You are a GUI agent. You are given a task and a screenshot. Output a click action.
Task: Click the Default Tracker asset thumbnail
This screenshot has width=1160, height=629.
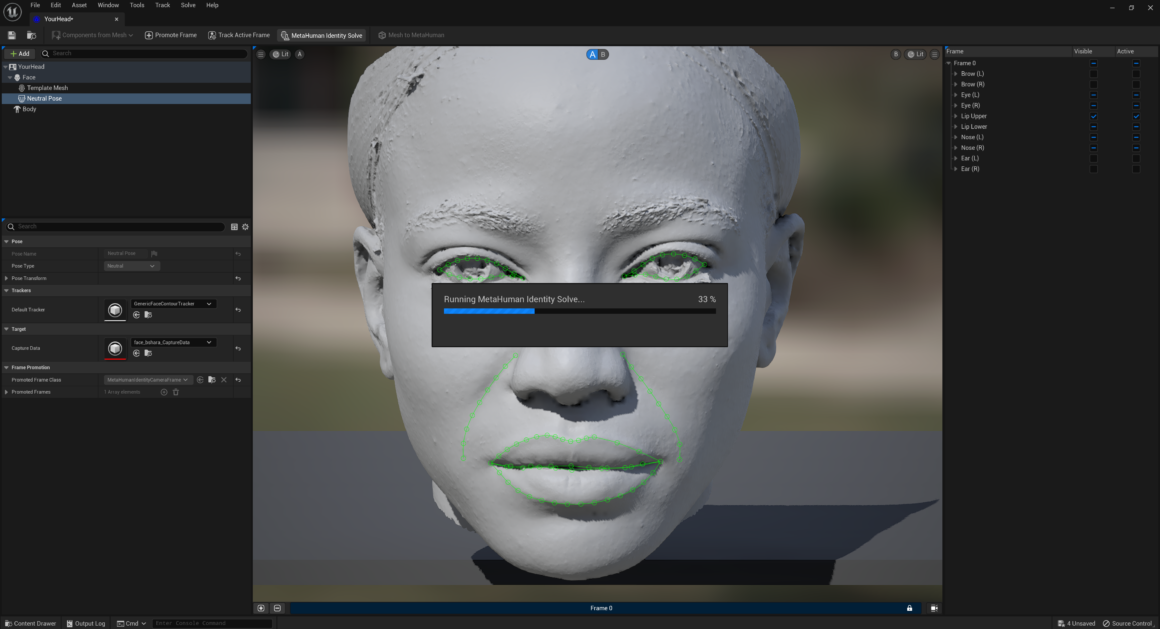tap(115, 310)
